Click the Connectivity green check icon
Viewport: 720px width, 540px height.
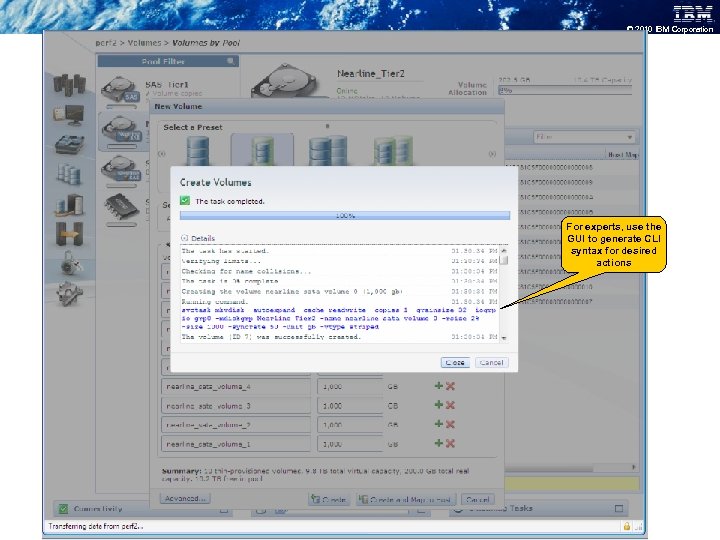click(x=64, y=508)
